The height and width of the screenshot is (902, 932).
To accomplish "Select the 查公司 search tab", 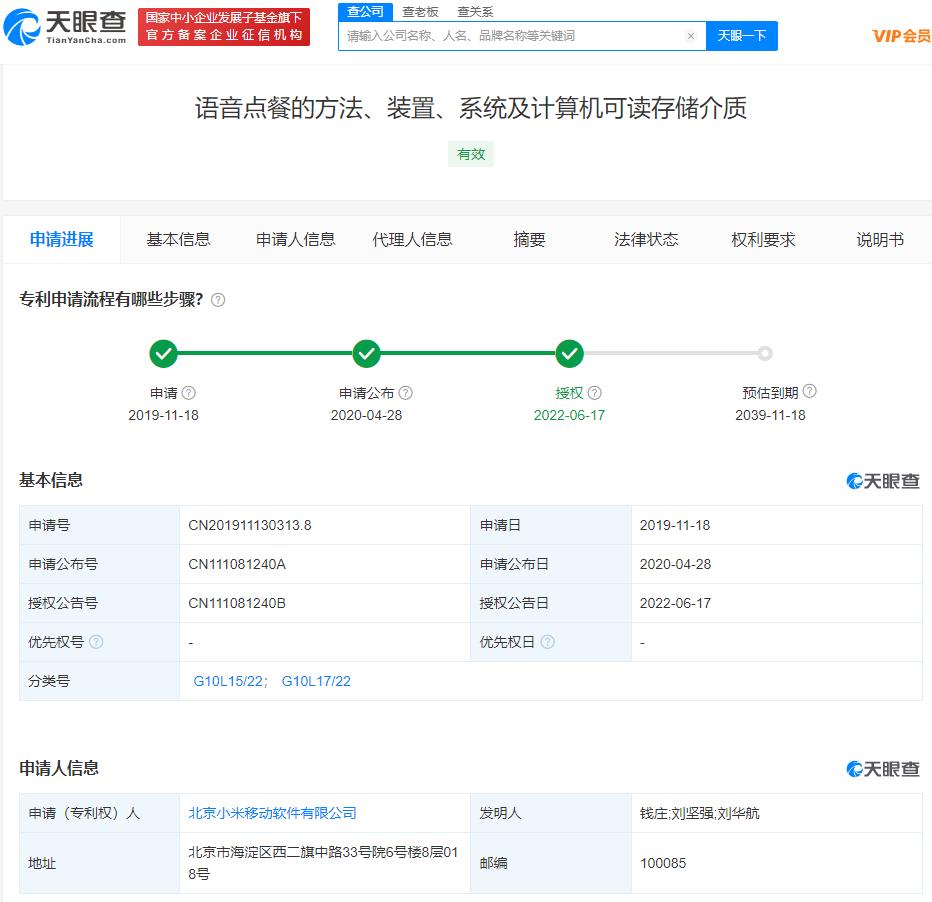I will pyautogui.click(x=365, y=12).
